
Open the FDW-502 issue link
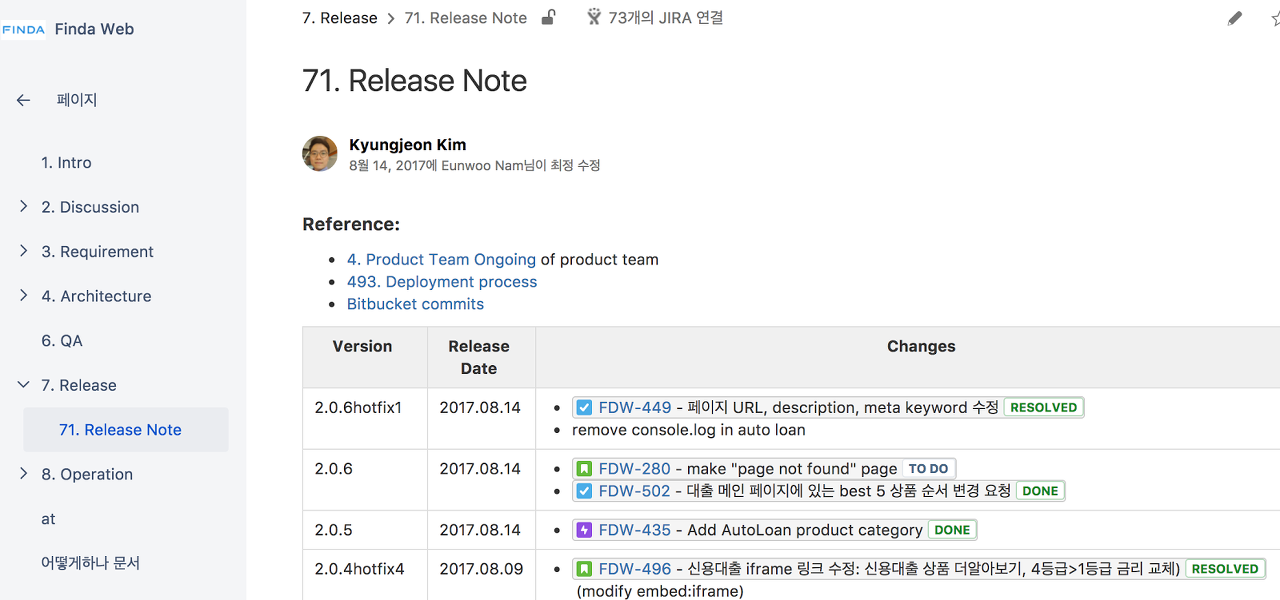634,491
